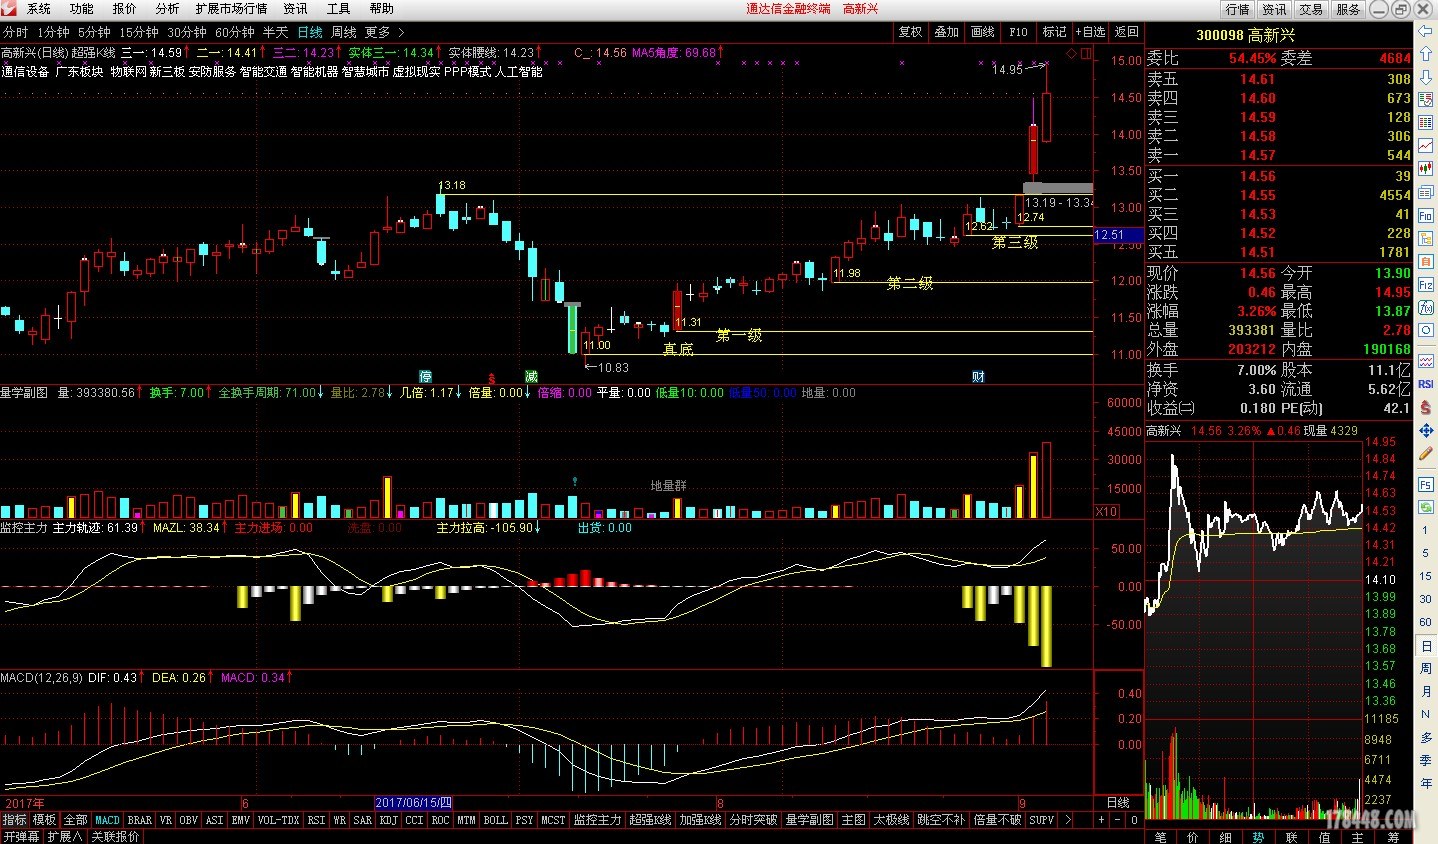
Task: Click the minus zoom button at bottom right
Action: pos(1118,820)
